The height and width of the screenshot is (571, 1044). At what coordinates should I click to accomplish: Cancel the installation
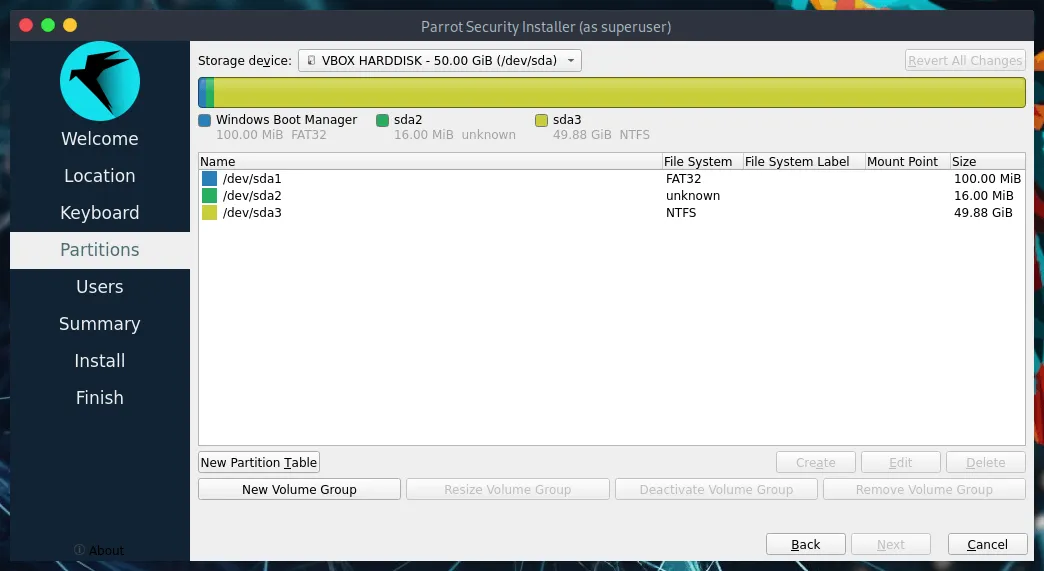click(x=987, y=544)
